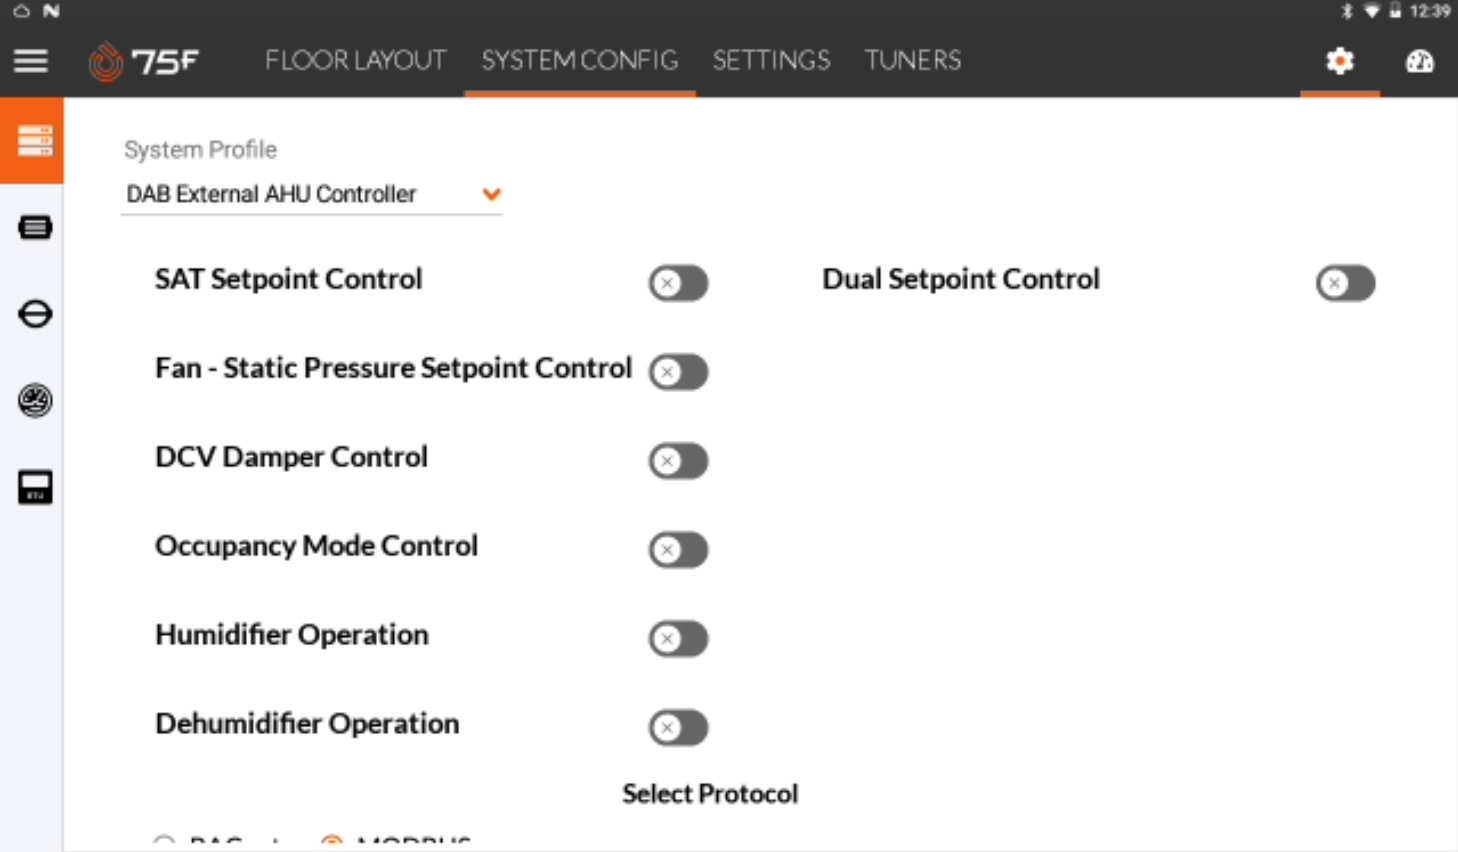The height and width of the screenshot is (852, 1458).
Task: Open the hamburger navigation menu
Action: point(31,61)
